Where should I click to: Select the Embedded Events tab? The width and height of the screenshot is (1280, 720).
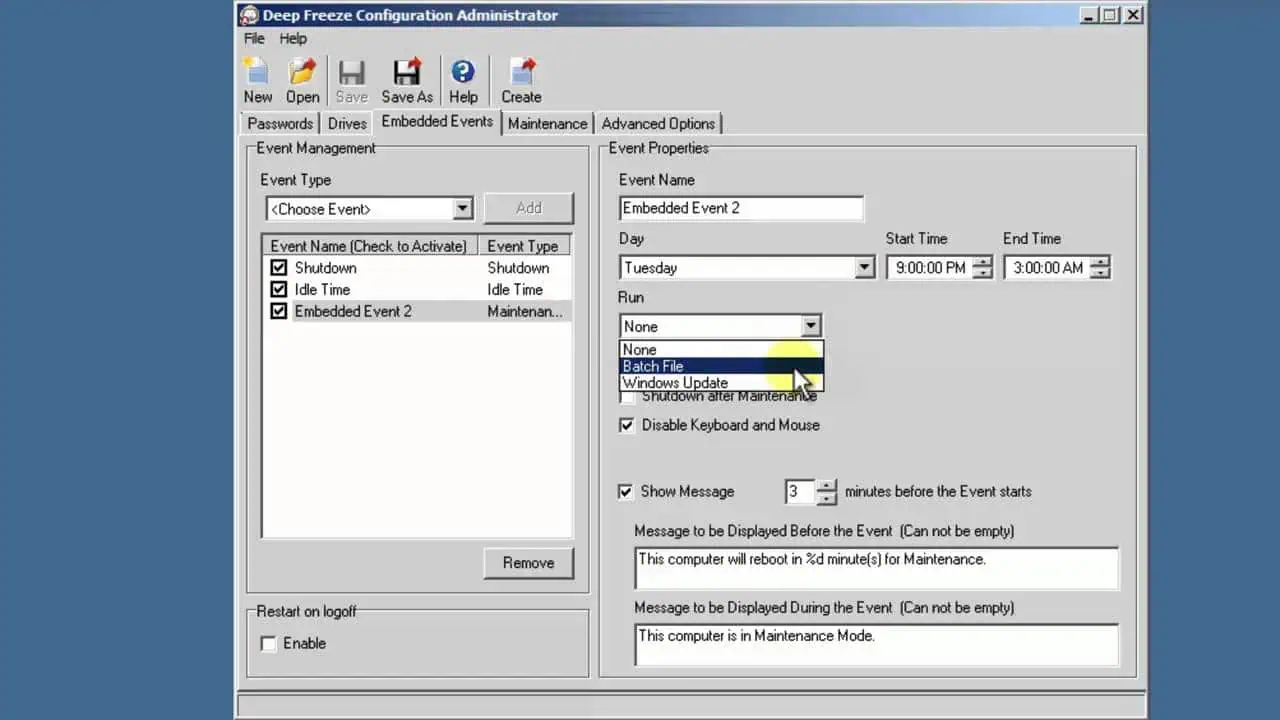(437, 121)
